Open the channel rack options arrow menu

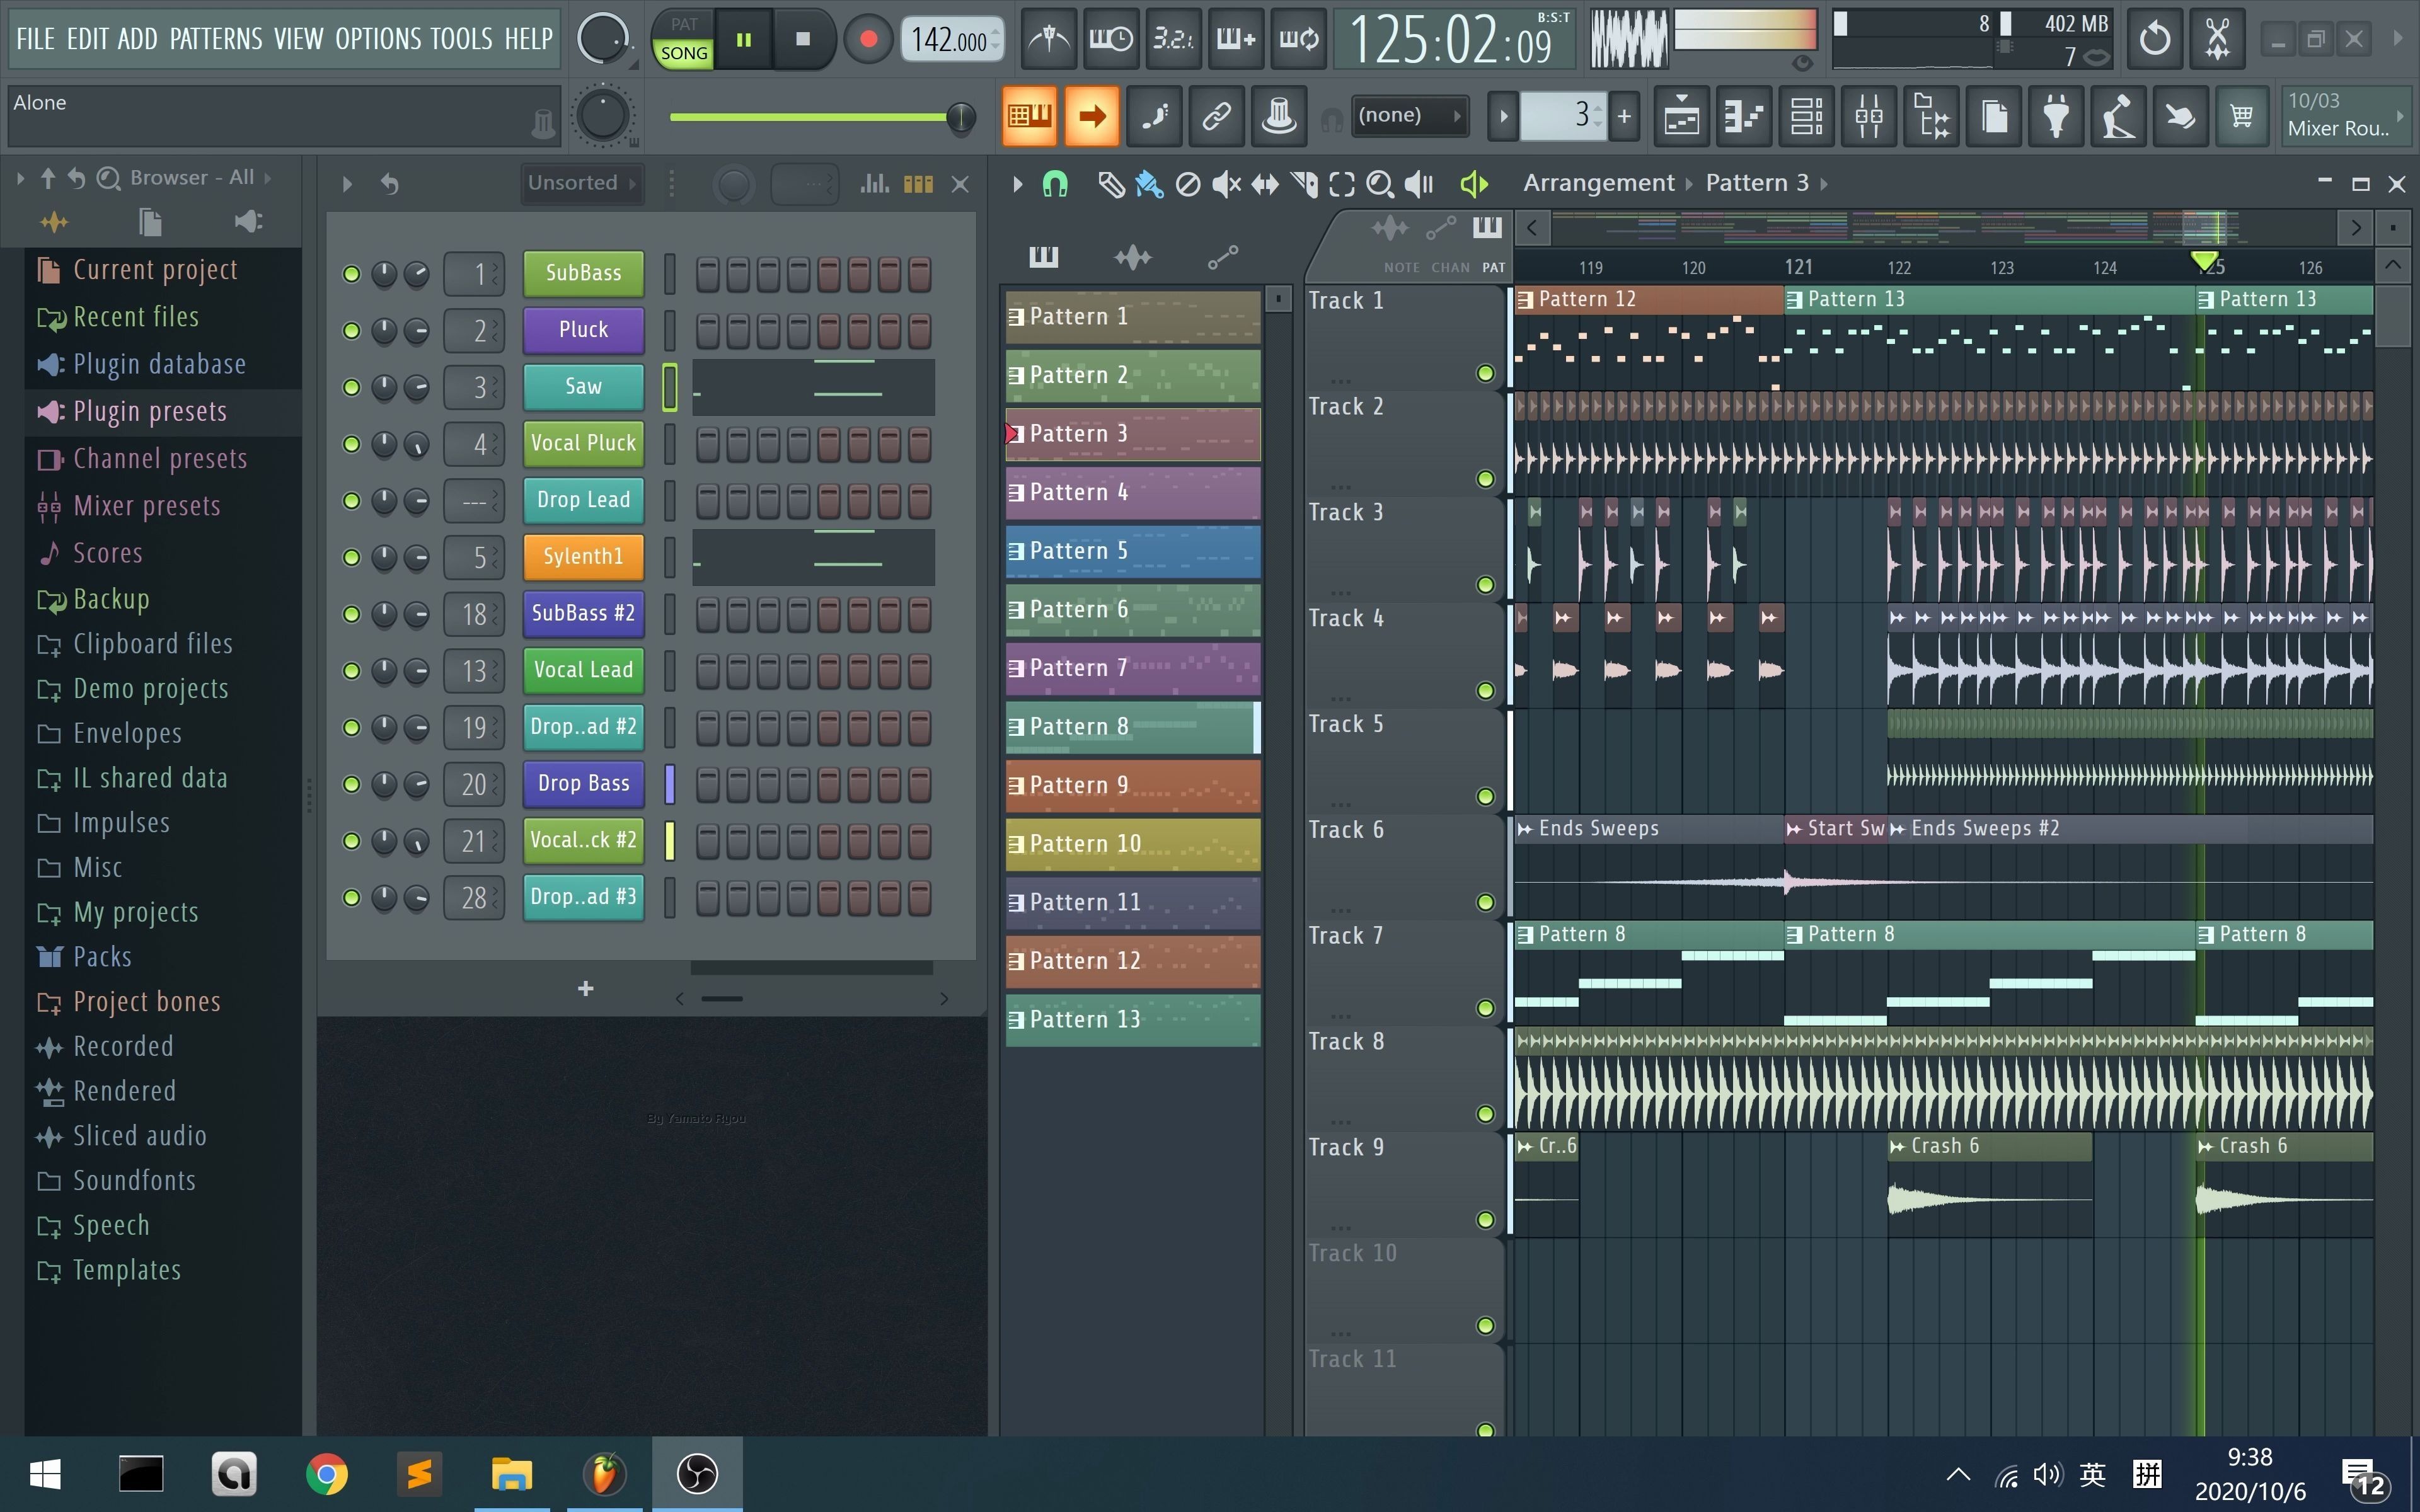click(x=347, y=184)
